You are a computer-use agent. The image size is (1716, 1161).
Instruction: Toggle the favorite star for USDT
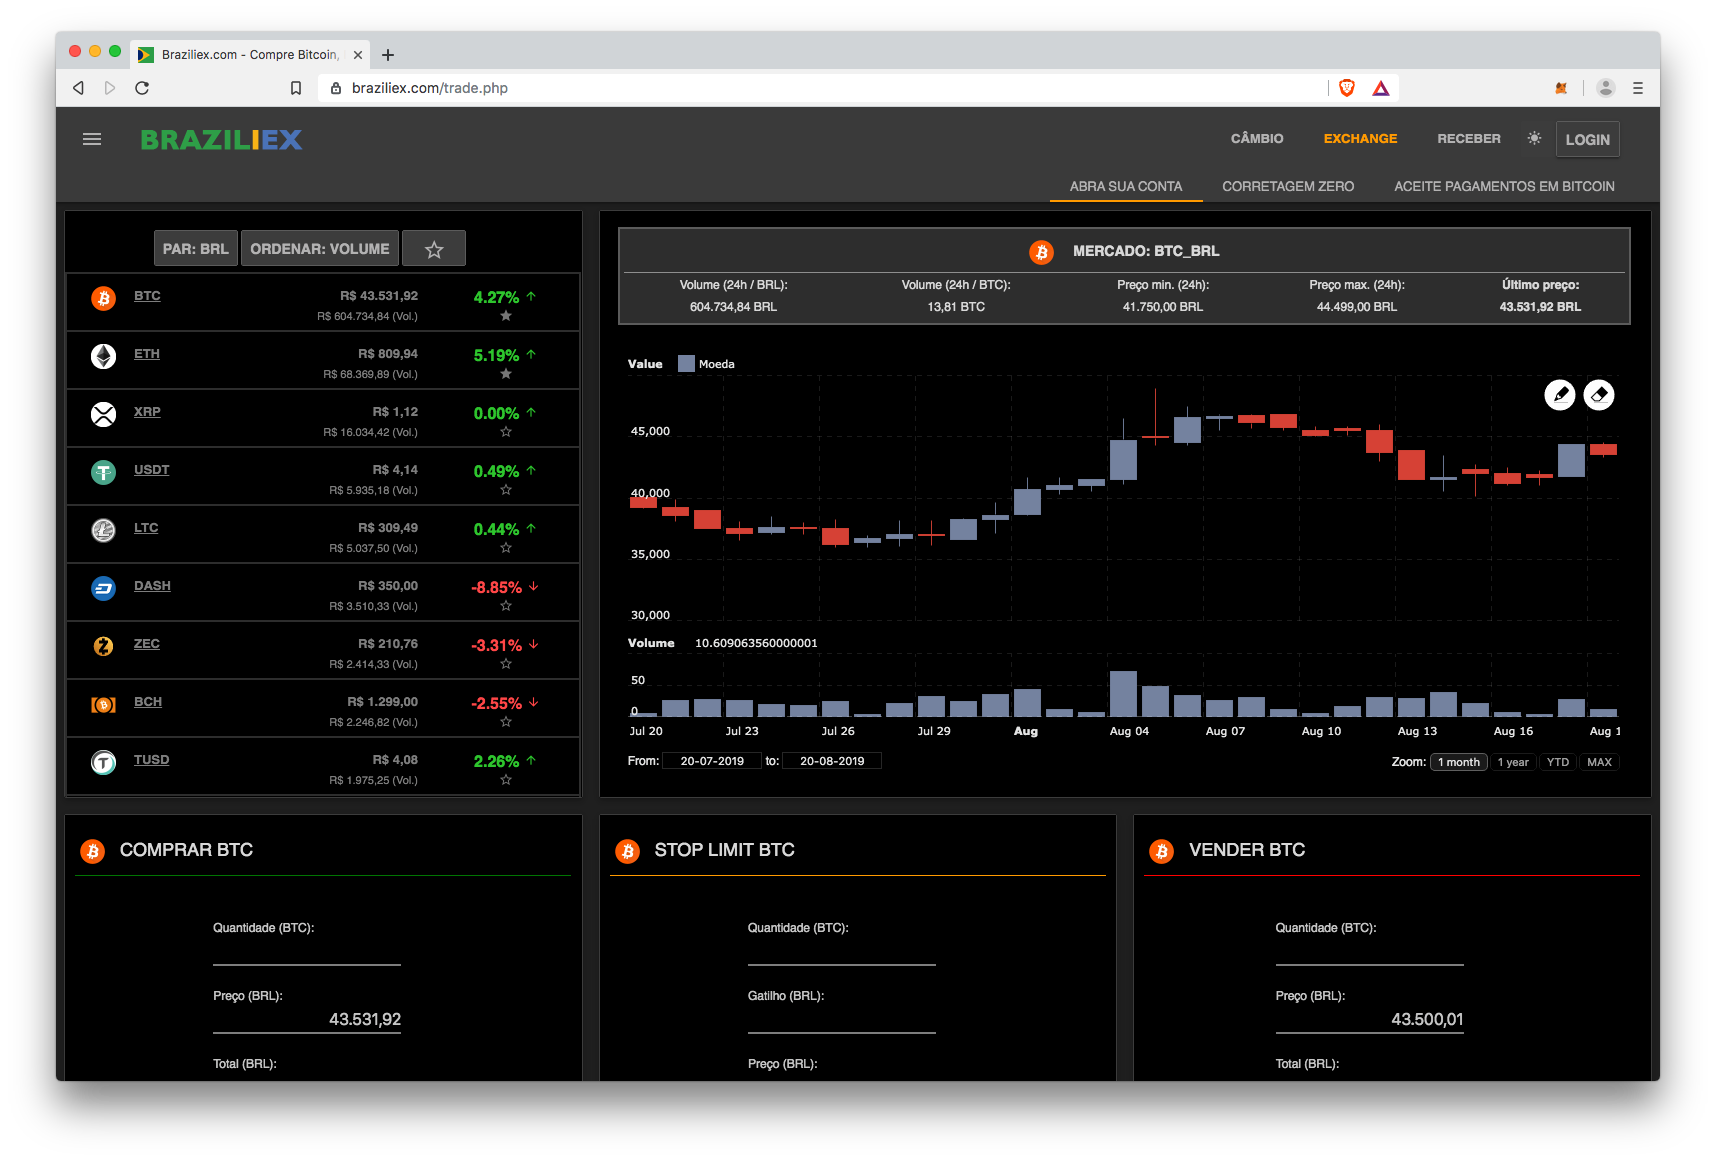[506, 490]
